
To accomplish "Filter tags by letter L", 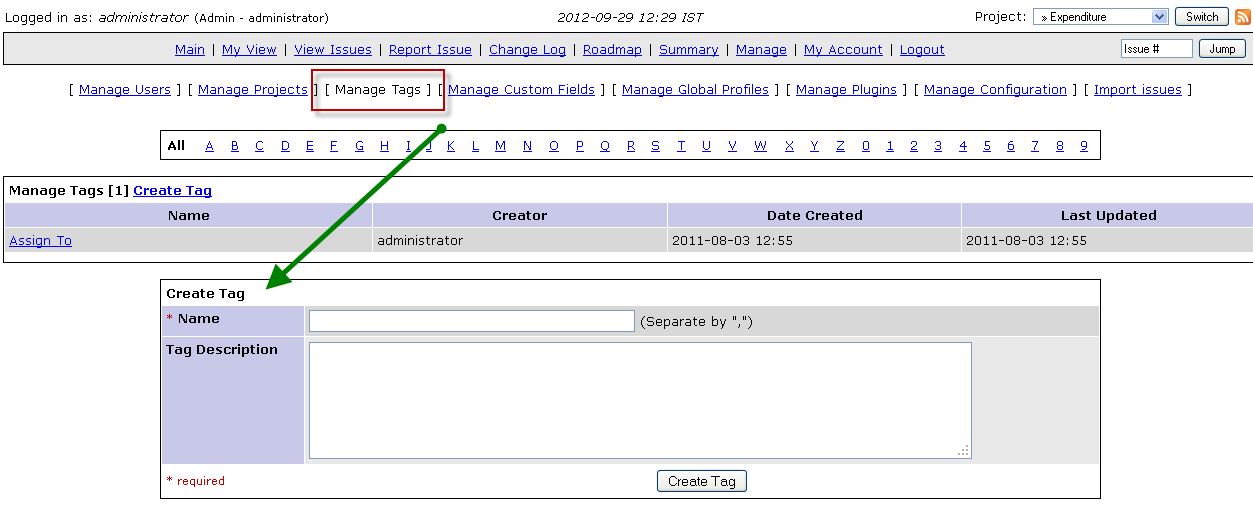I will (x=475, y=146).
